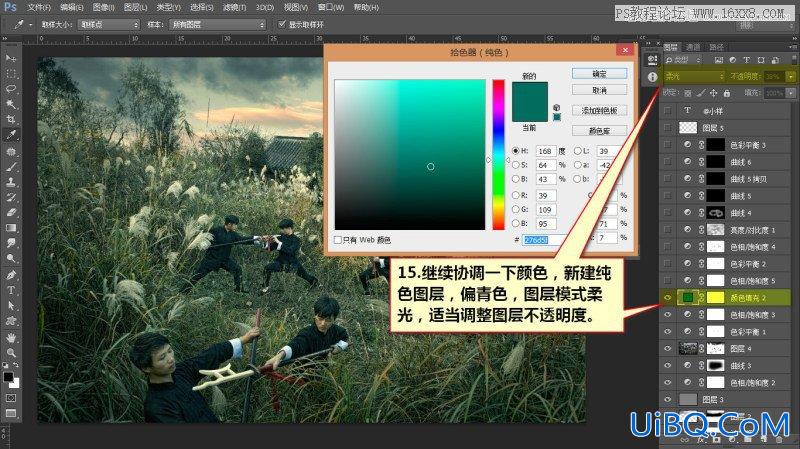The height and width of the screenshot is (449, 800).
Task: Open the layer filter type dropdown
Action: point(684,60)
